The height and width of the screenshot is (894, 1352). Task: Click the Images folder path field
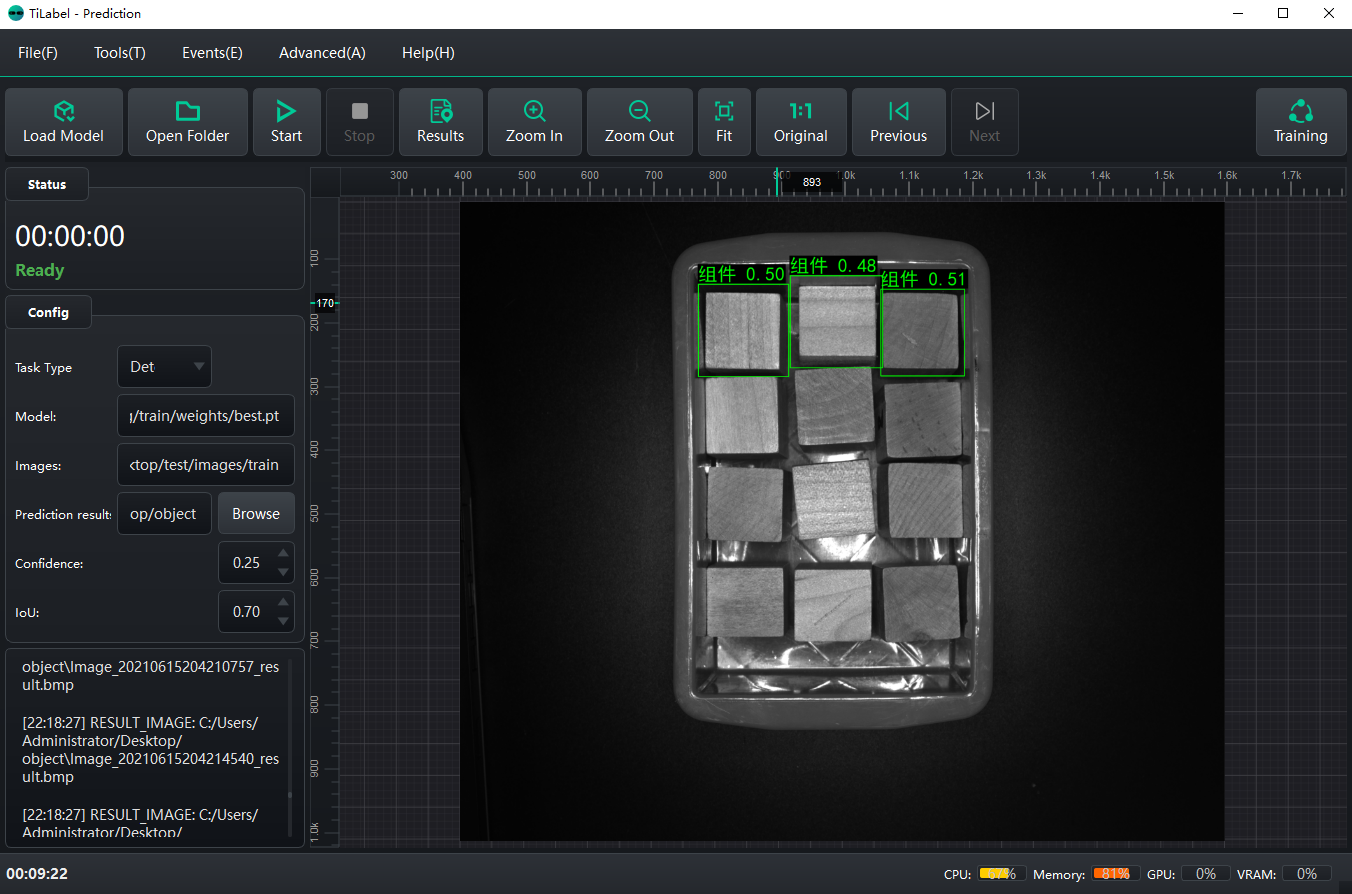[205, 465]
